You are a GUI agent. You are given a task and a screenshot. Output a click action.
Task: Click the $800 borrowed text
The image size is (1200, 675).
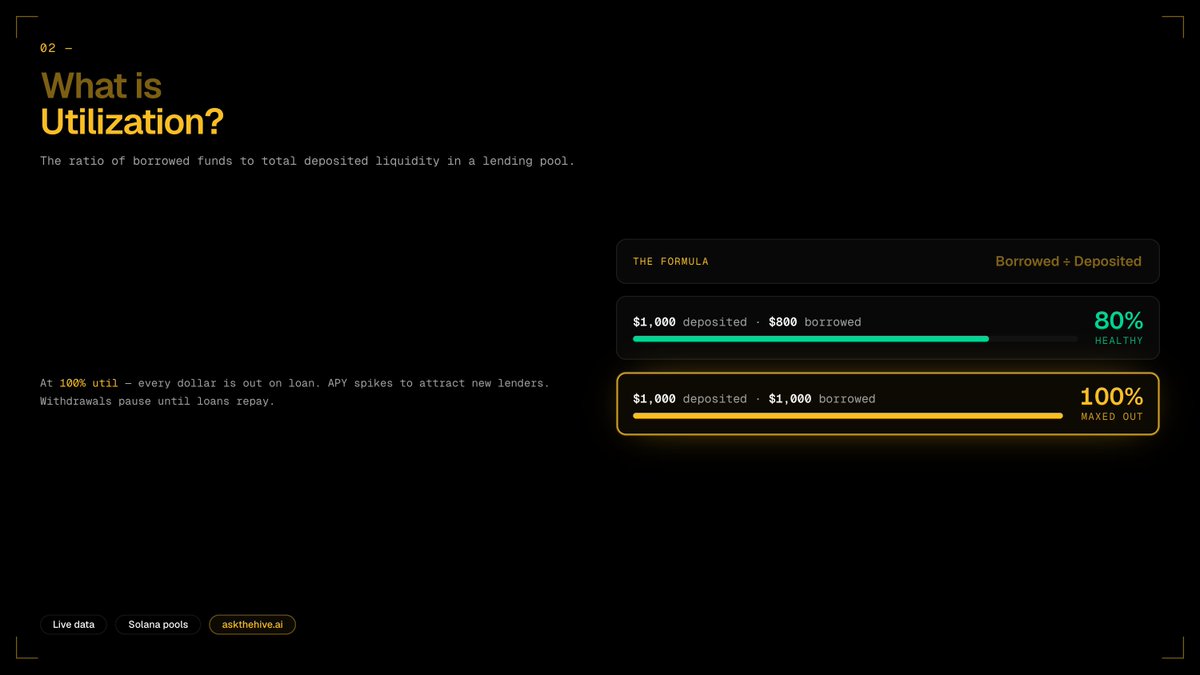pyautogui.click(x=815, y=322)
